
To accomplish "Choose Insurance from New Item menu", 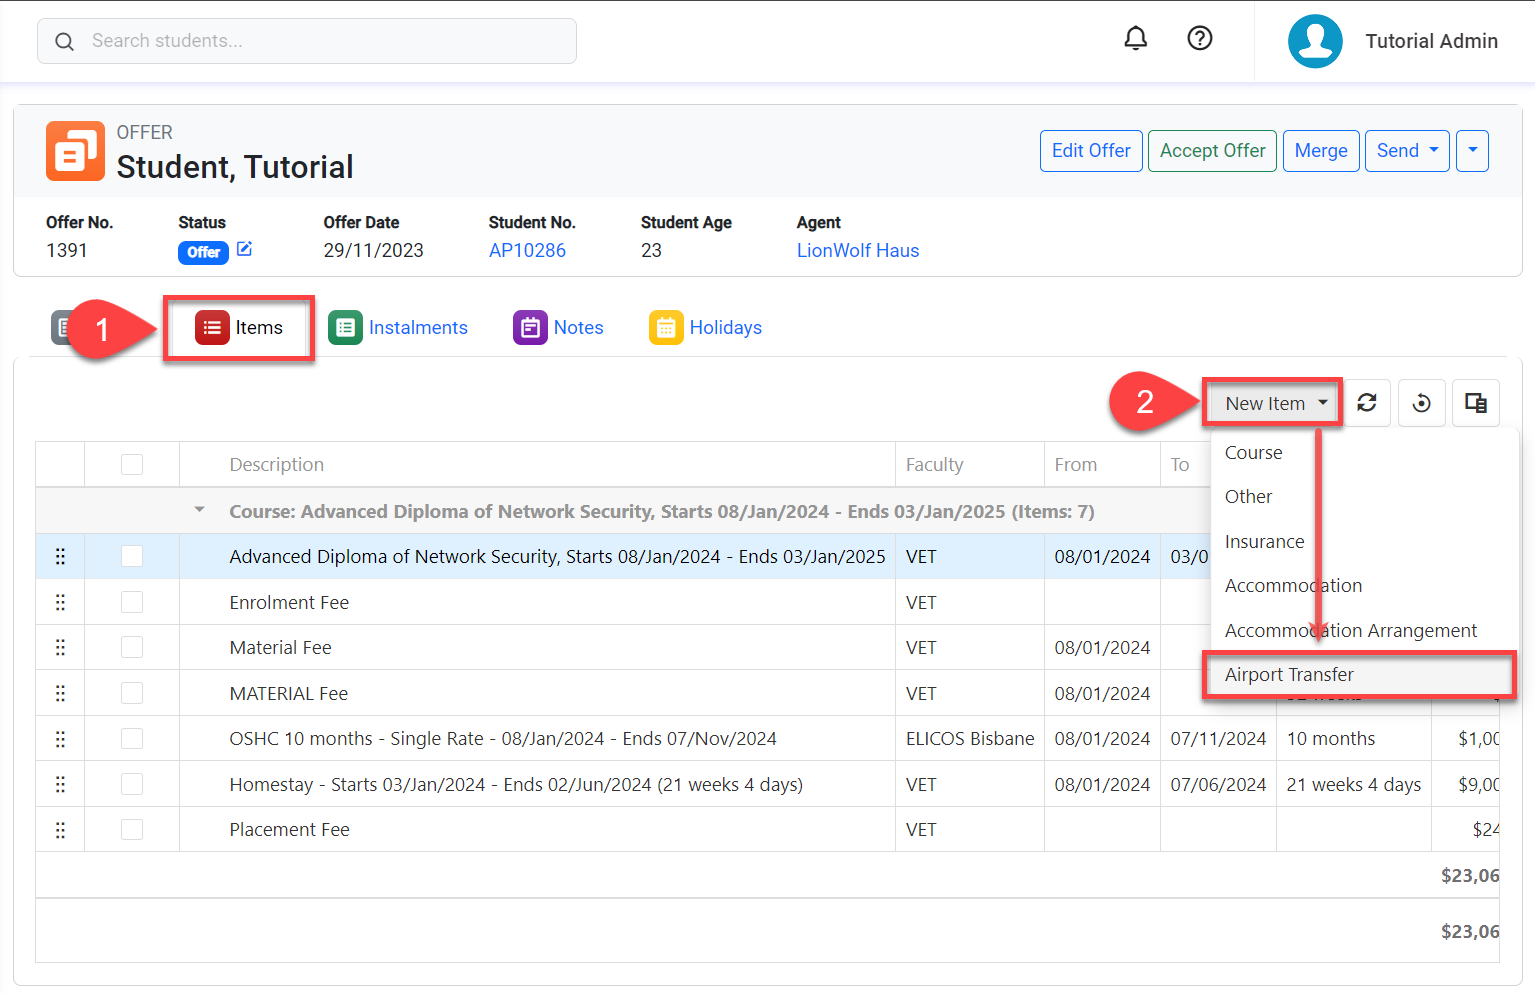I will point(1364,541).
